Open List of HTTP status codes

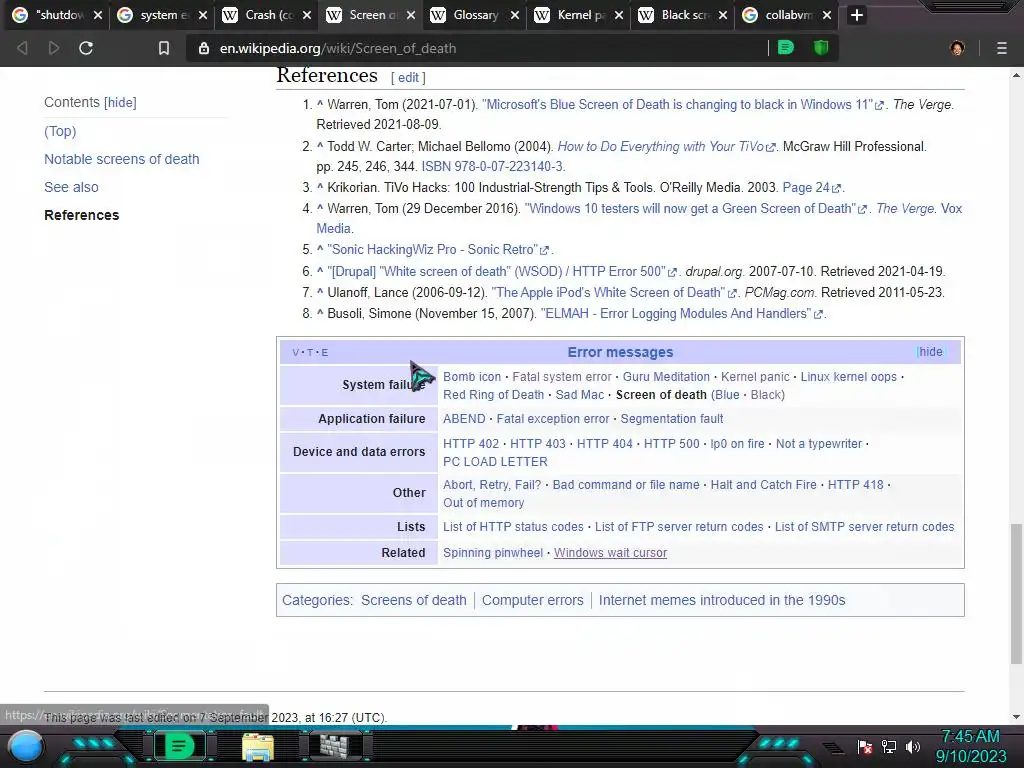(513, 527)
